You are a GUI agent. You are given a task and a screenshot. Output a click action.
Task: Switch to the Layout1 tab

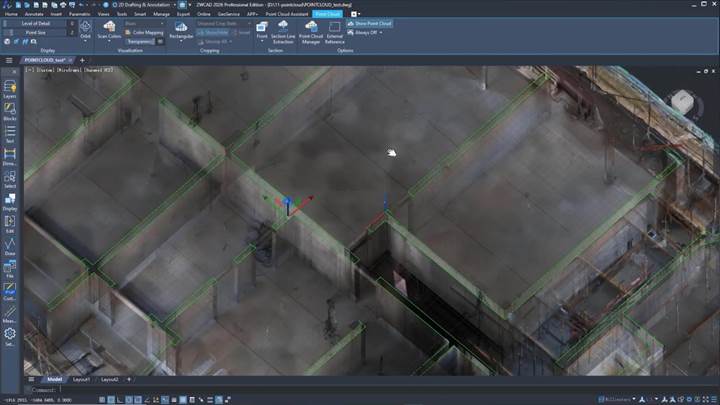tap(81, 380)
